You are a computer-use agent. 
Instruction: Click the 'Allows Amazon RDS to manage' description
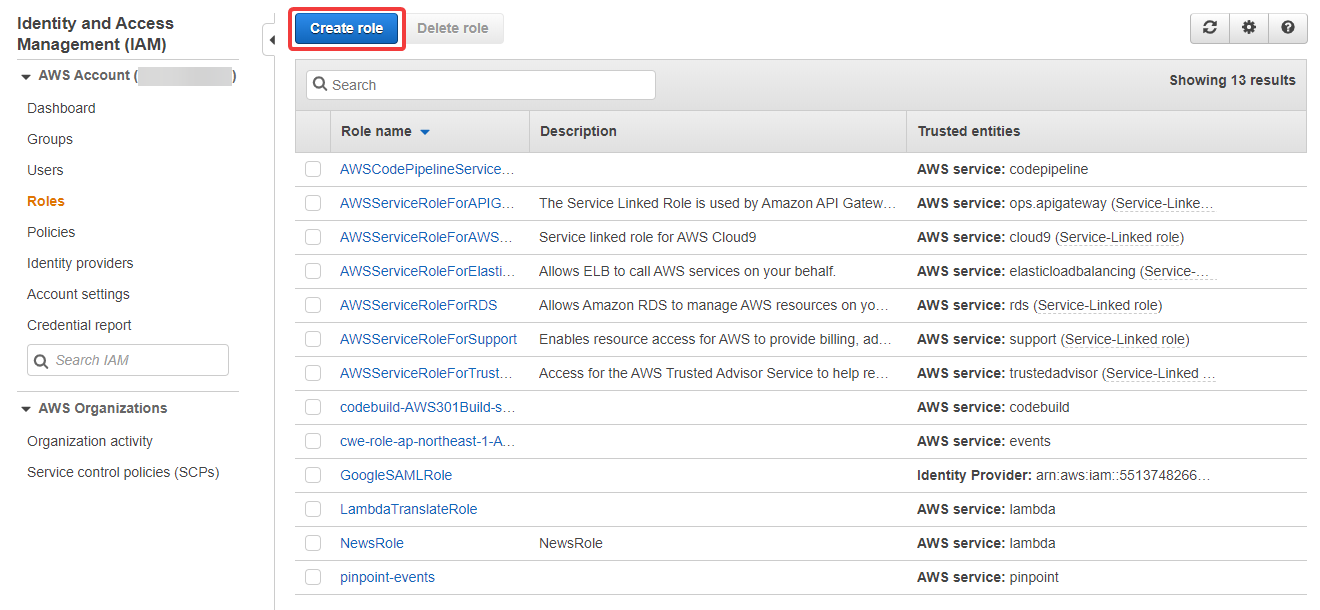(714, 305)
